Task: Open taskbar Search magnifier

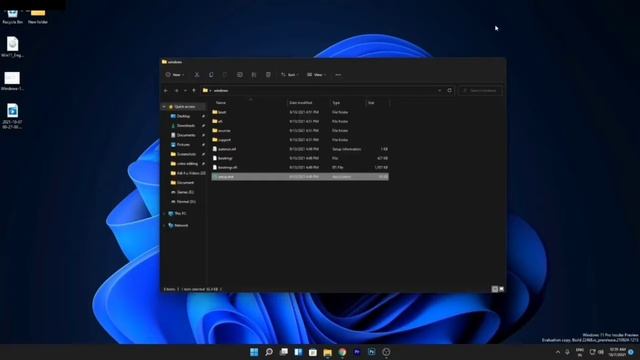Action: click(x=269, y=352)
